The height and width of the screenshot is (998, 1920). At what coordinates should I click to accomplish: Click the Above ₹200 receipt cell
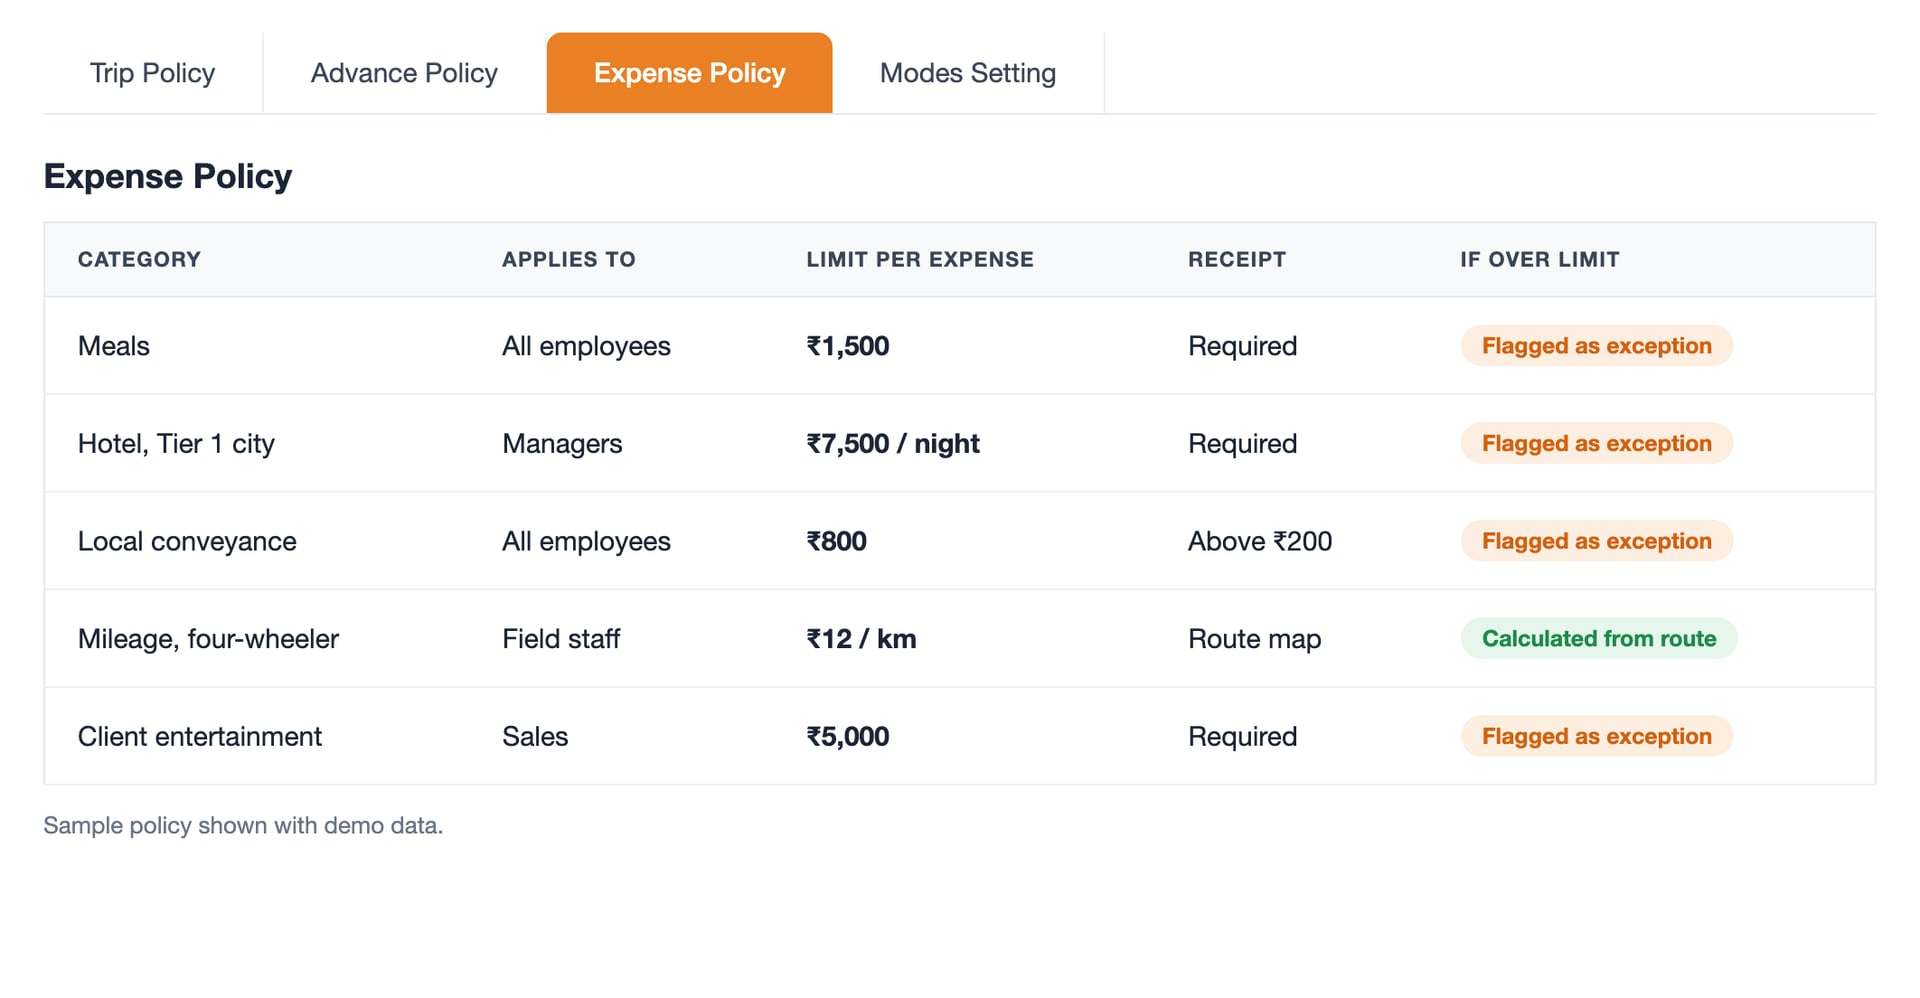click(x=1260, y=541)
